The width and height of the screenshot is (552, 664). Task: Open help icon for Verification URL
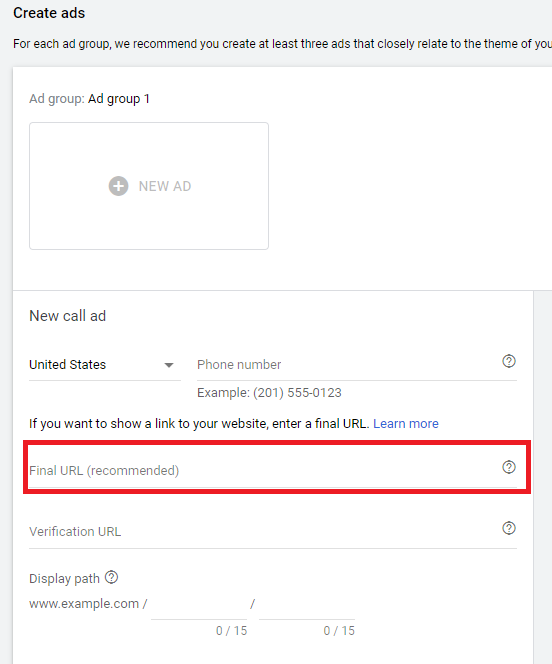[509, 528]
